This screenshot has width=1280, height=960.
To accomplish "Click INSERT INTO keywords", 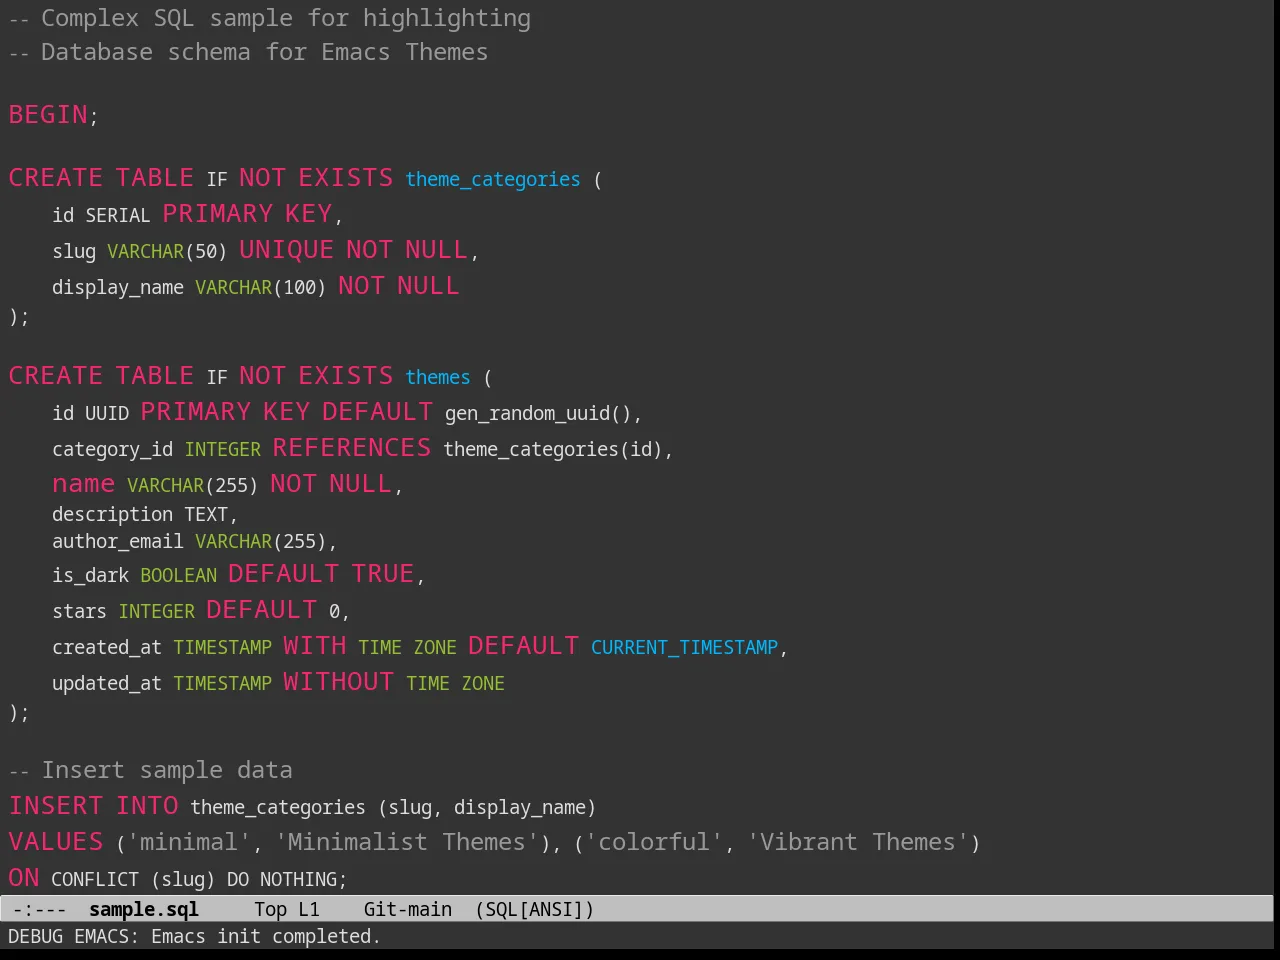I will (94, 806).
